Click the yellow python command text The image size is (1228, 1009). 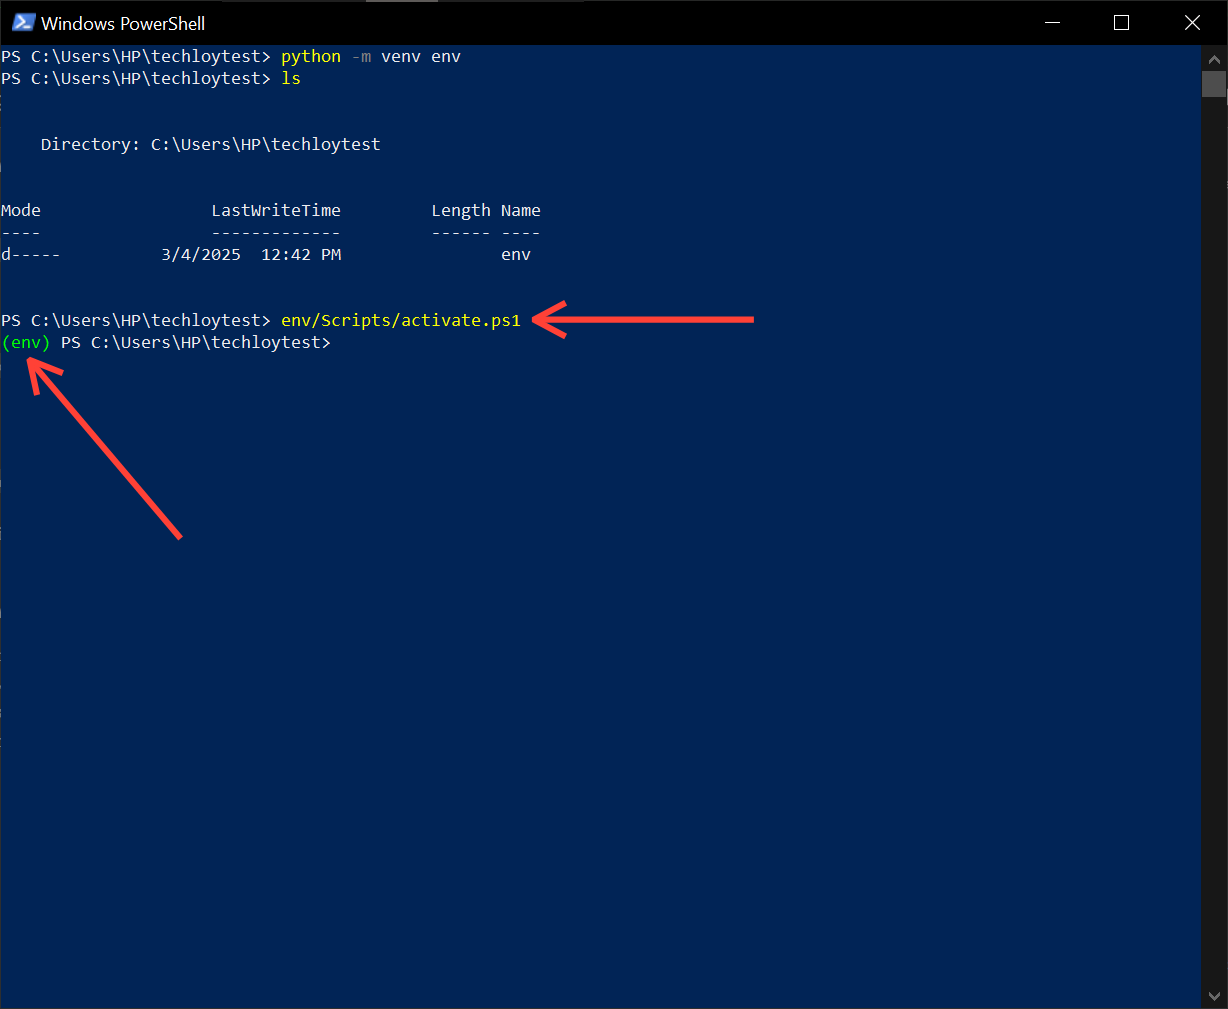[310, 56]
